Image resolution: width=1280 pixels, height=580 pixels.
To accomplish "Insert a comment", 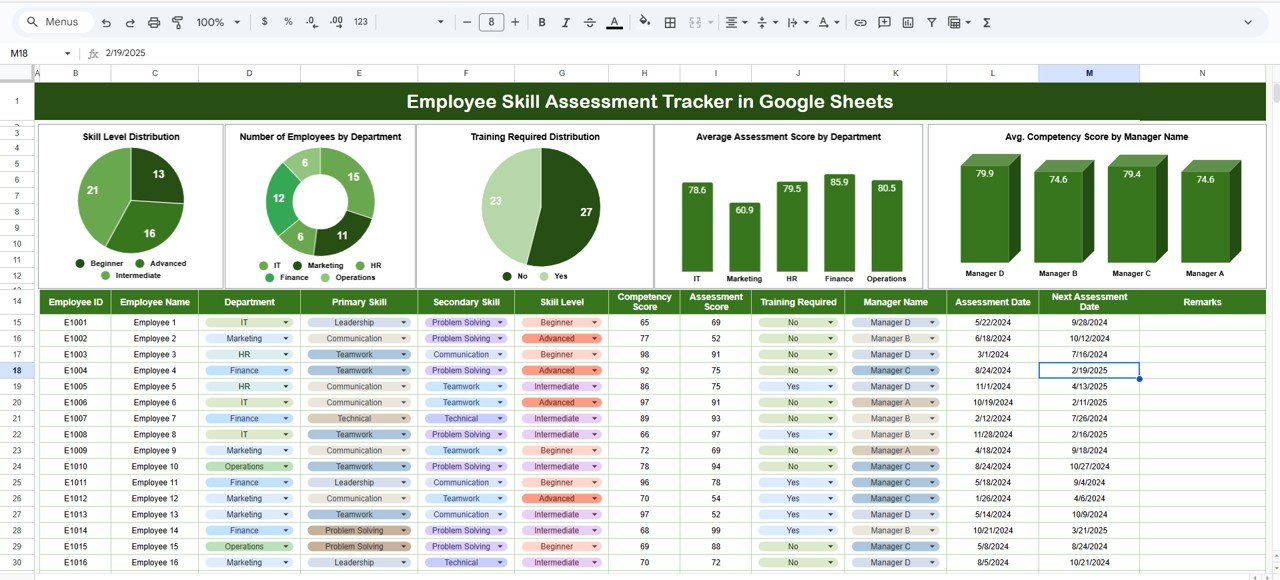I will [884, 21].
